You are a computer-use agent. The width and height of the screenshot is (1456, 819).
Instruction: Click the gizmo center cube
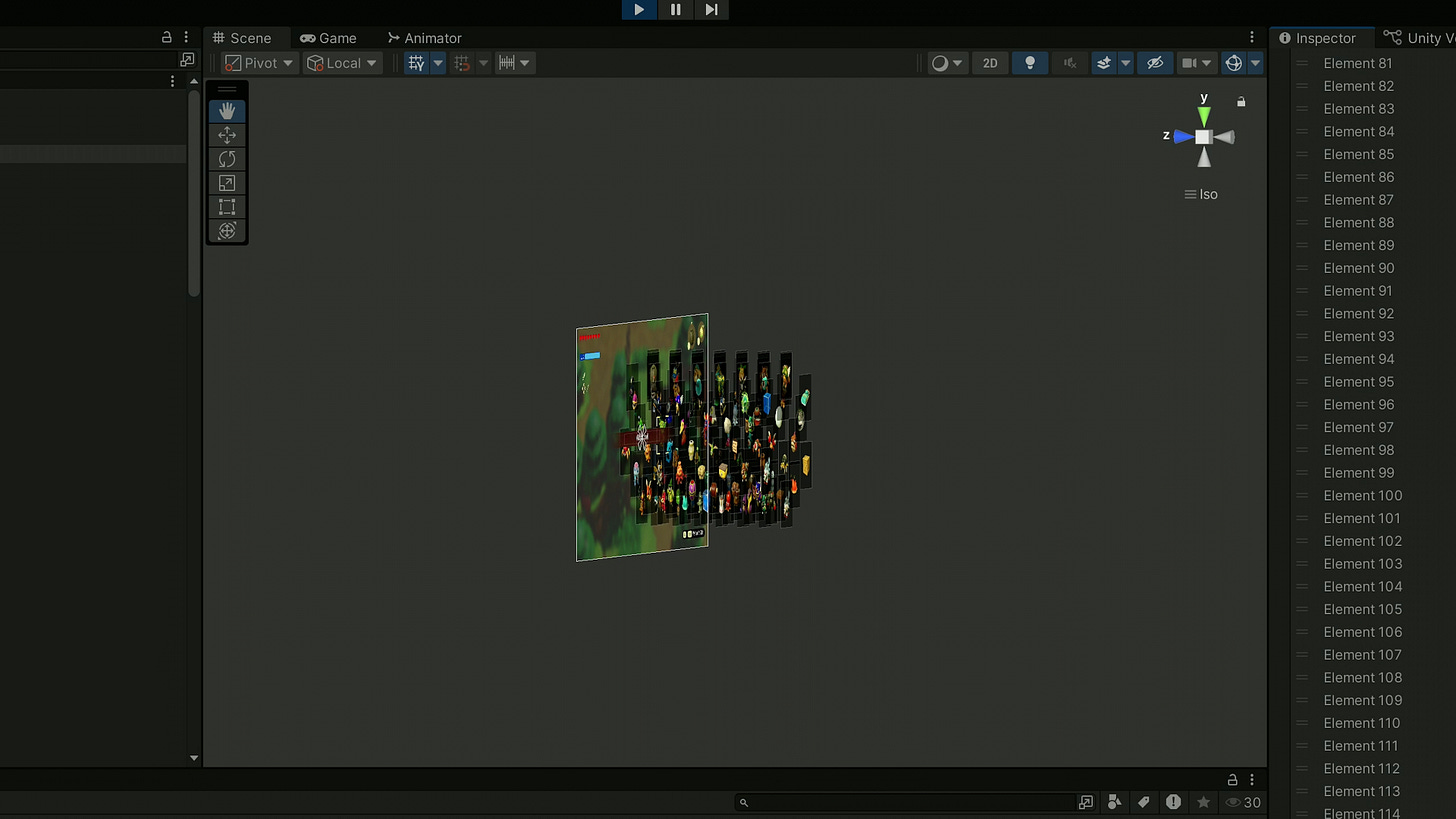pyautogui.click(x=1204, y=137)
